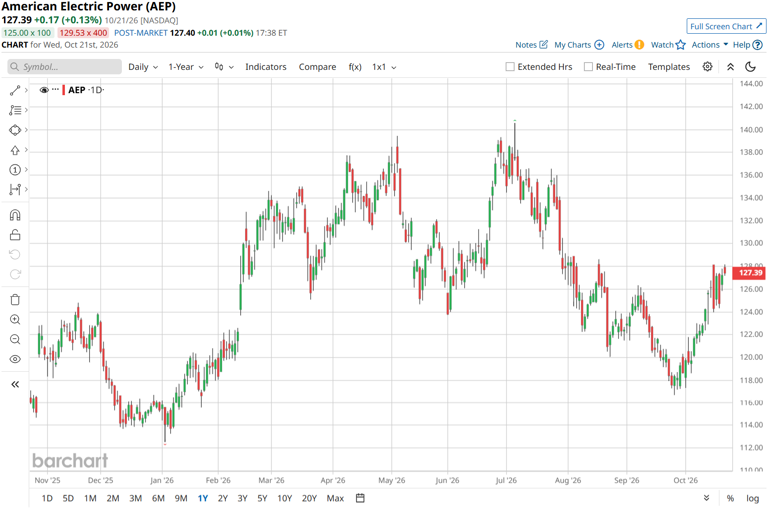Select the 5Y time range

pos(263,498)
